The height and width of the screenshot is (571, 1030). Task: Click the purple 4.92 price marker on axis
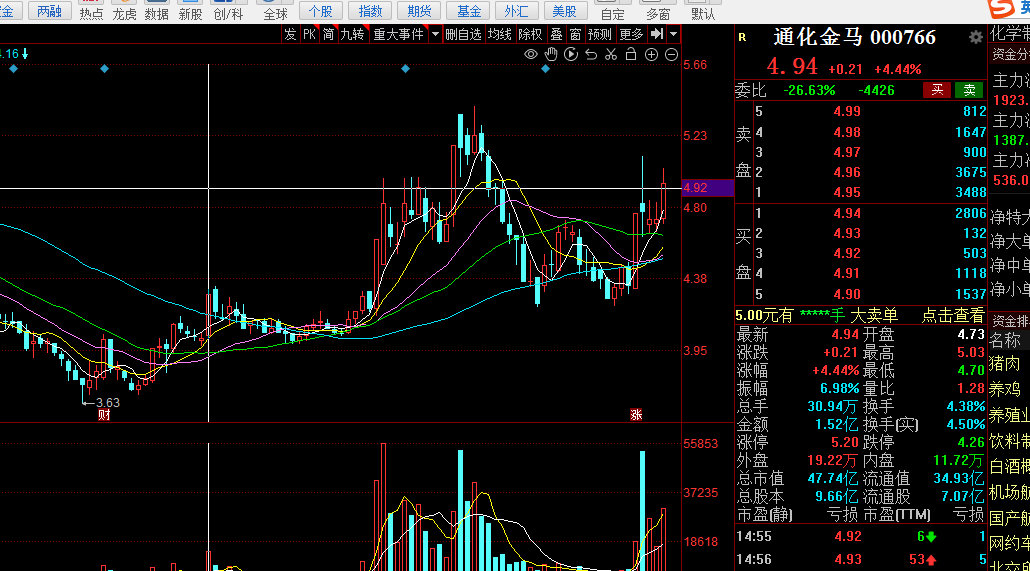pyautogui.click(x=695, y=188)
